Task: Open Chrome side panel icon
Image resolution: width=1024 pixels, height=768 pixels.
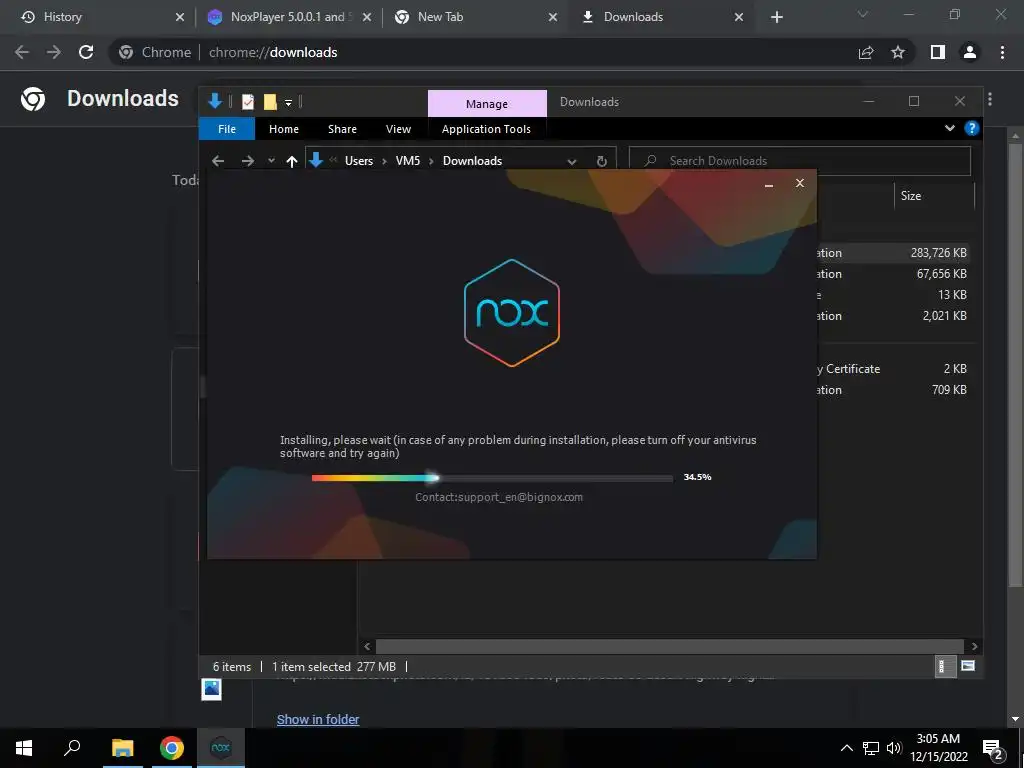Action: click(x=938, y=52)
